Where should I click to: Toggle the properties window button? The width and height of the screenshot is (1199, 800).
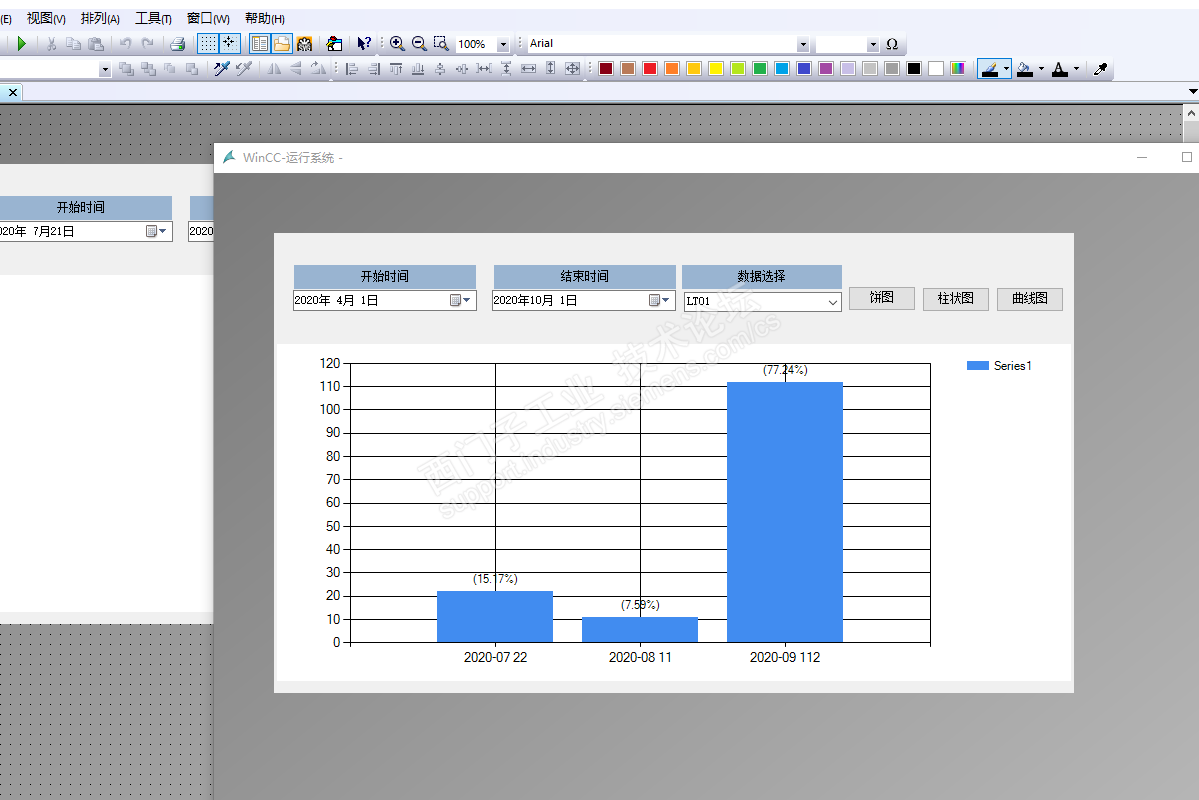click(x=259, y=44)
